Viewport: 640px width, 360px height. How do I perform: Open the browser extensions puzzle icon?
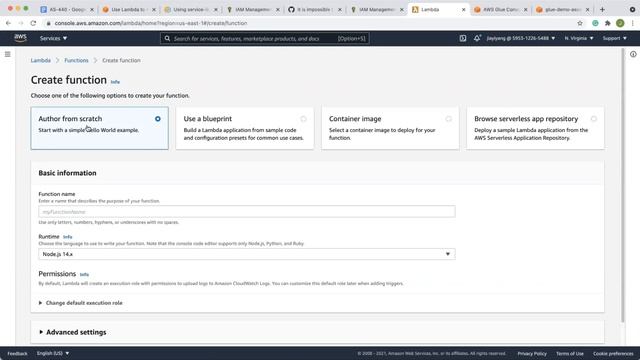608,23
